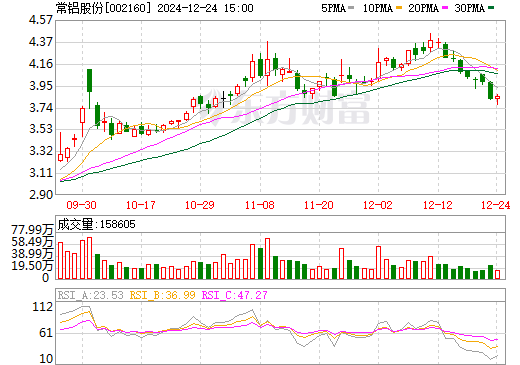The height and width of the screenshot is (365, 520).
Task: Click the RSI_B:36.99 indicator label
Action: pyautogui.click(x=162, y=295)
